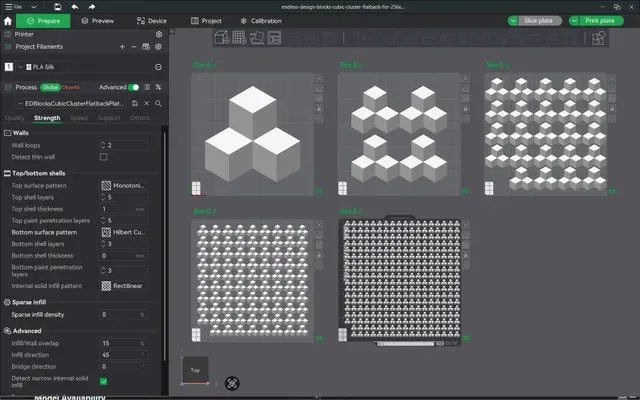Open Slice plate dropdown arrow

(x=513, y=21)
